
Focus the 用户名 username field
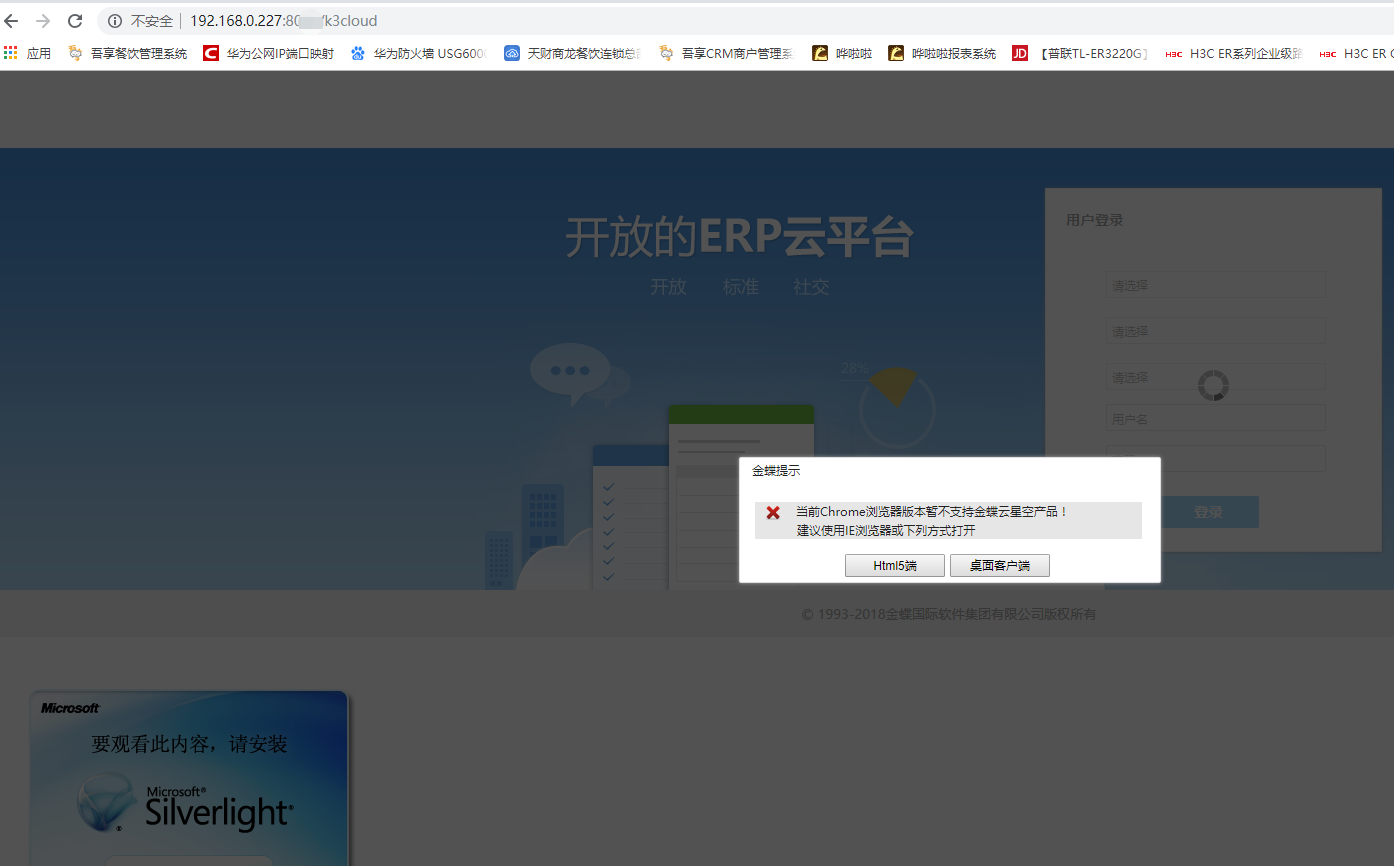tap(1215, 418)
